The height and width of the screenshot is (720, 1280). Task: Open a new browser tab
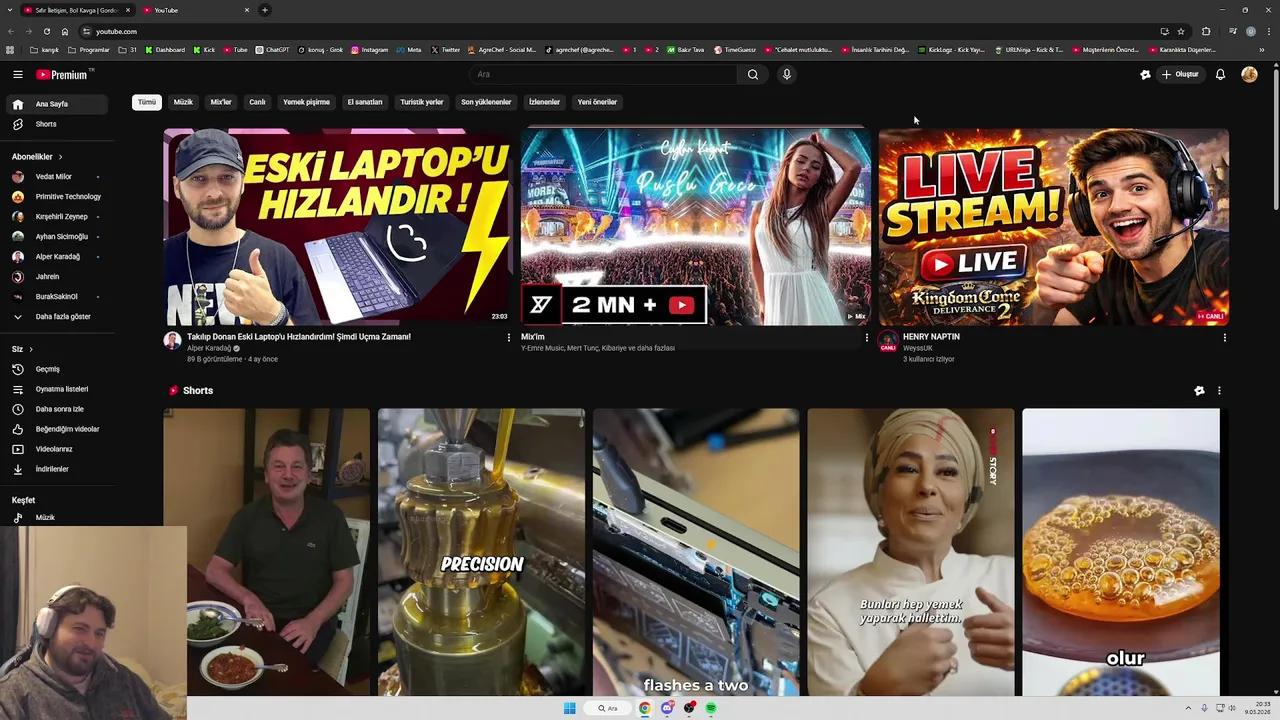265,10
